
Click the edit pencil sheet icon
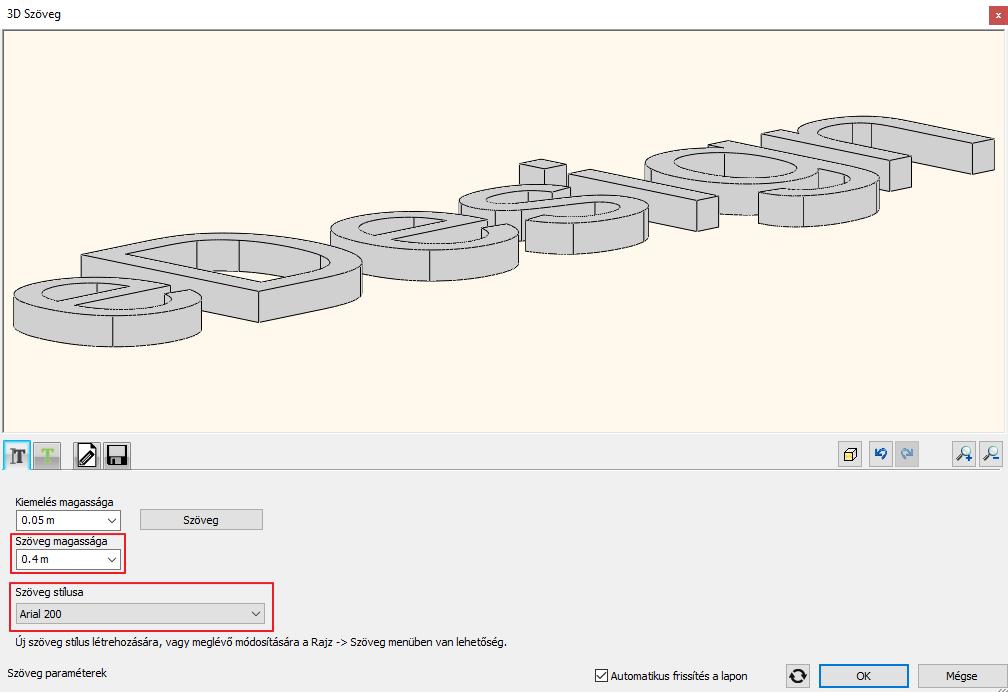coord(87,456)
